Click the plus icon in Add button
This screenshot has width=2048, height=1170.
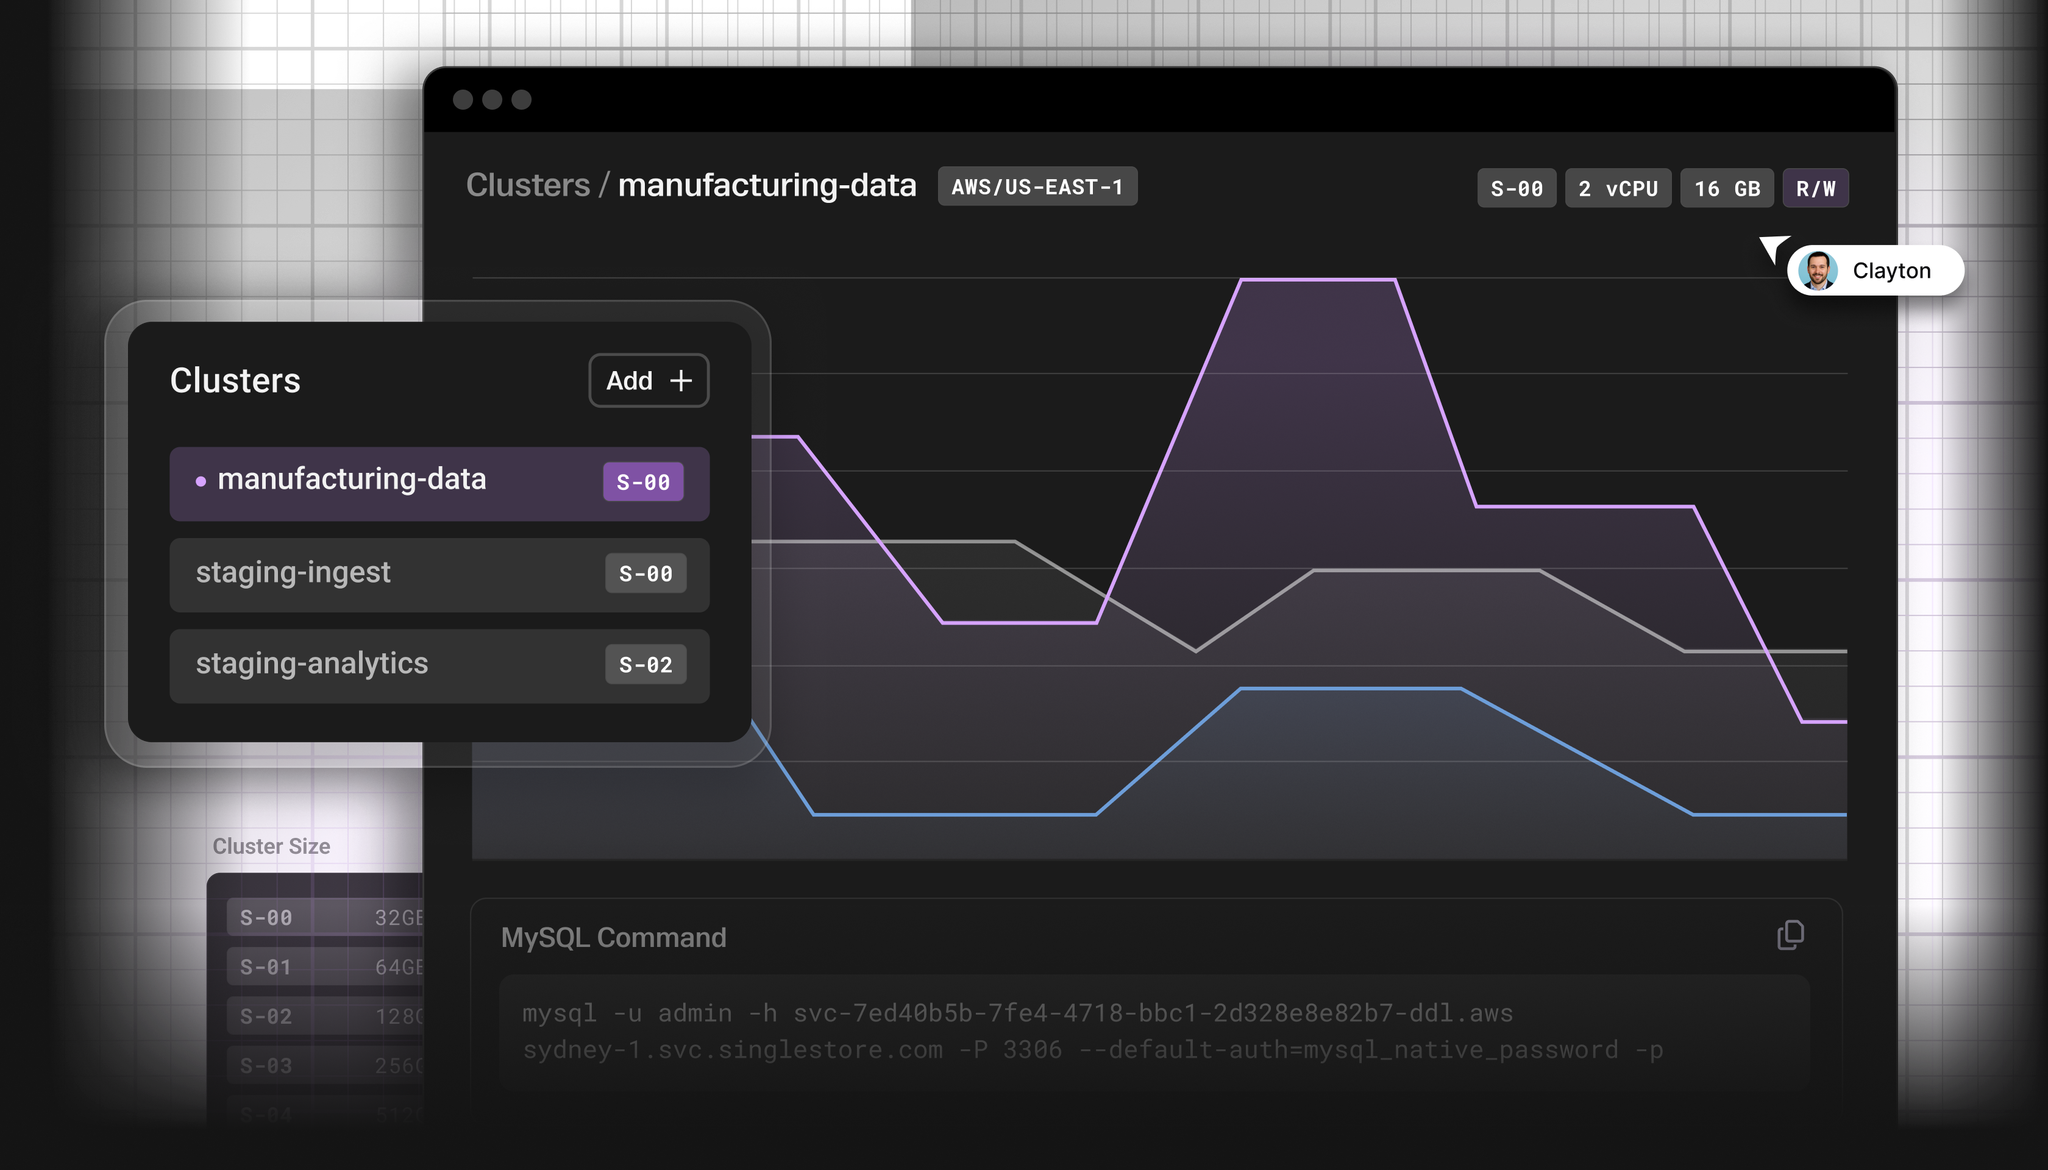pos(681,381)
